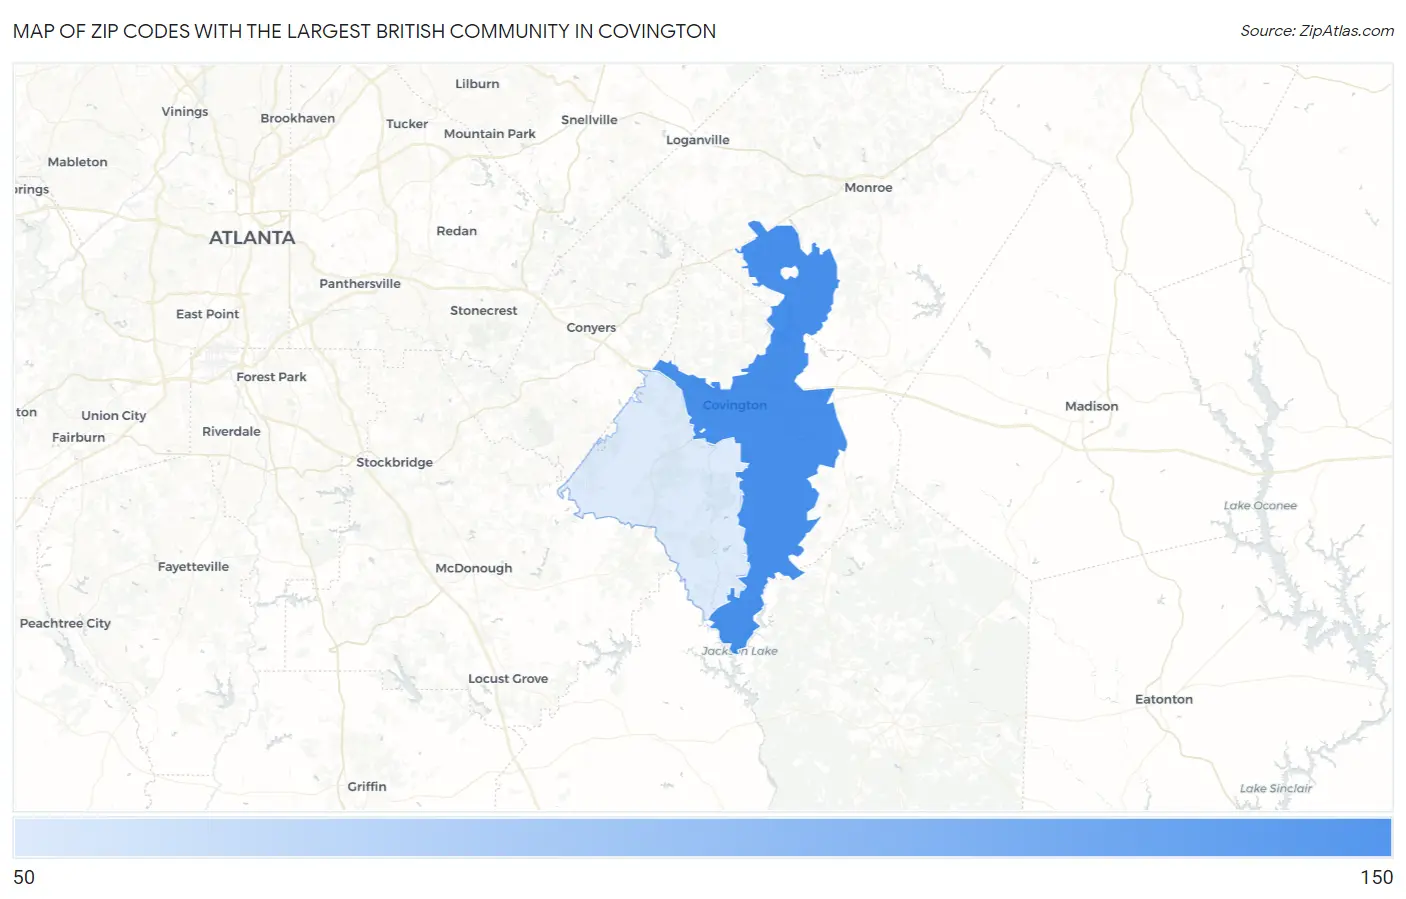1406x899 pixels.
Task: Click the Conyers map label
Action: (591, 327)
